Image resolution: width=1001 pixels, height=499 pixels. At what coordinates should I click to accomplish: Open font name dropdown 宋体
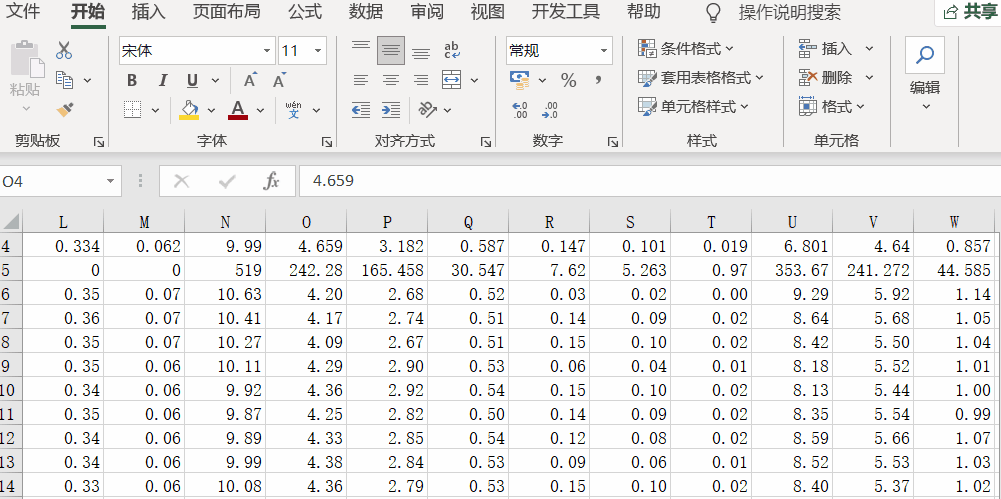pyautogui.click(x=267, y=51)
